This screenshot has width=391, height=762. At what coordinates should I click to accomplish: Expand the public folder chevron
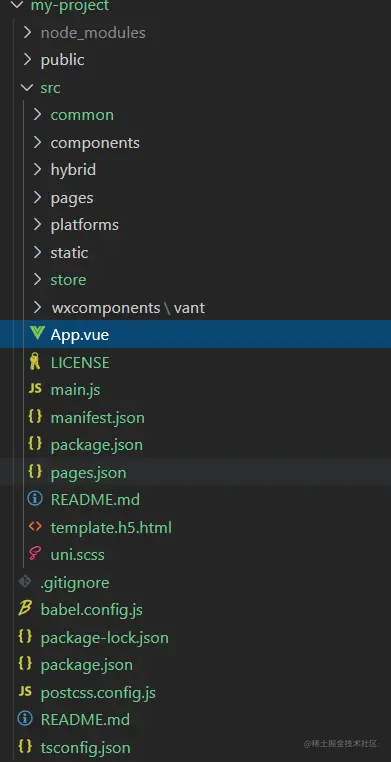(28, 60)
